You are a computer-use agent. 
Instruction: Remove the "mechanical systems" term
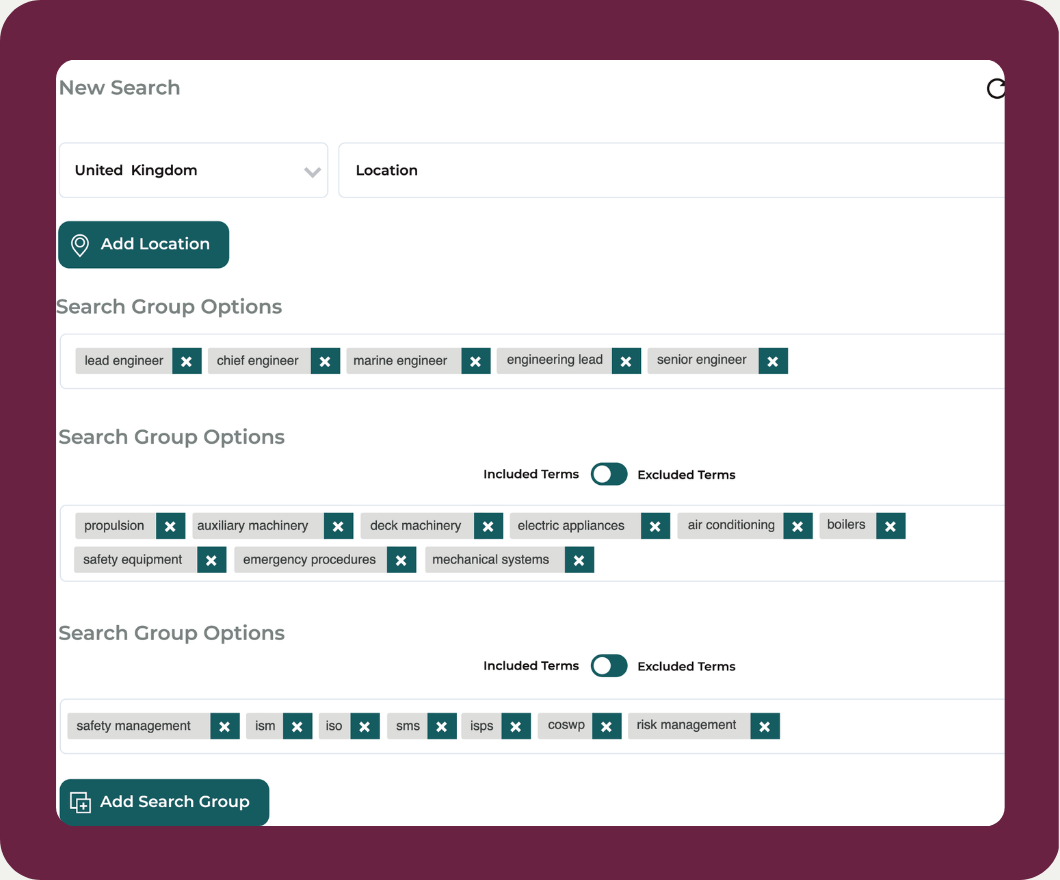(579, 560)
